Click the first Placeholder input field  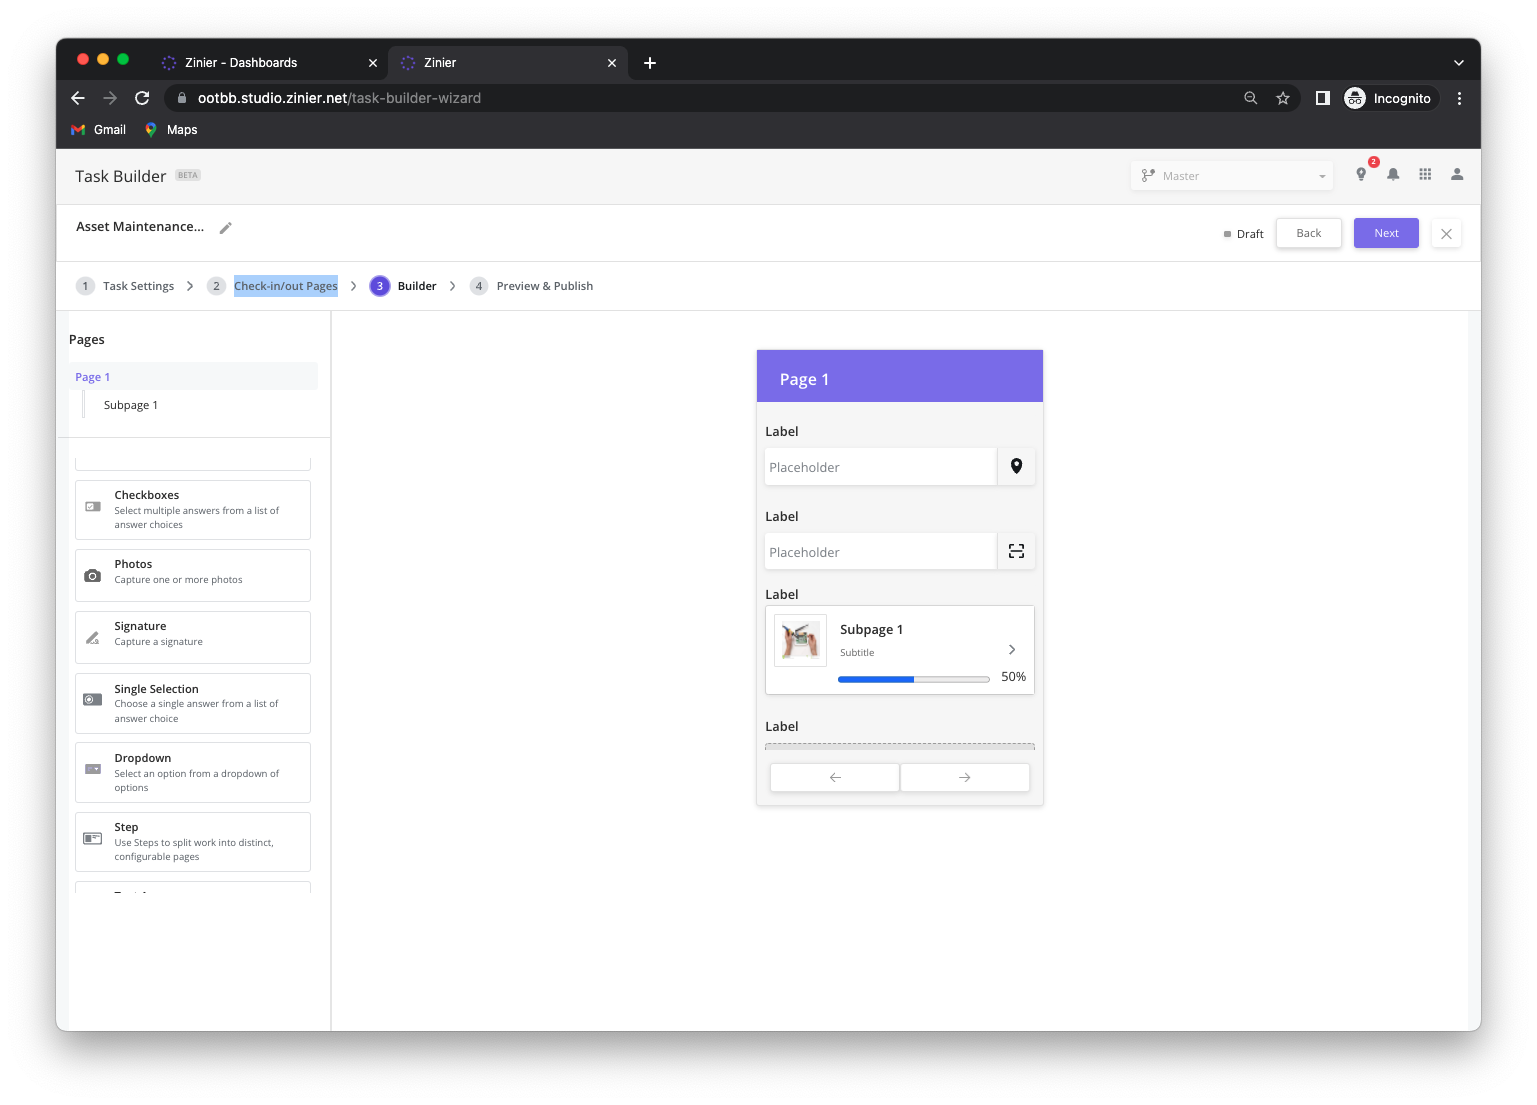(881, 467)
